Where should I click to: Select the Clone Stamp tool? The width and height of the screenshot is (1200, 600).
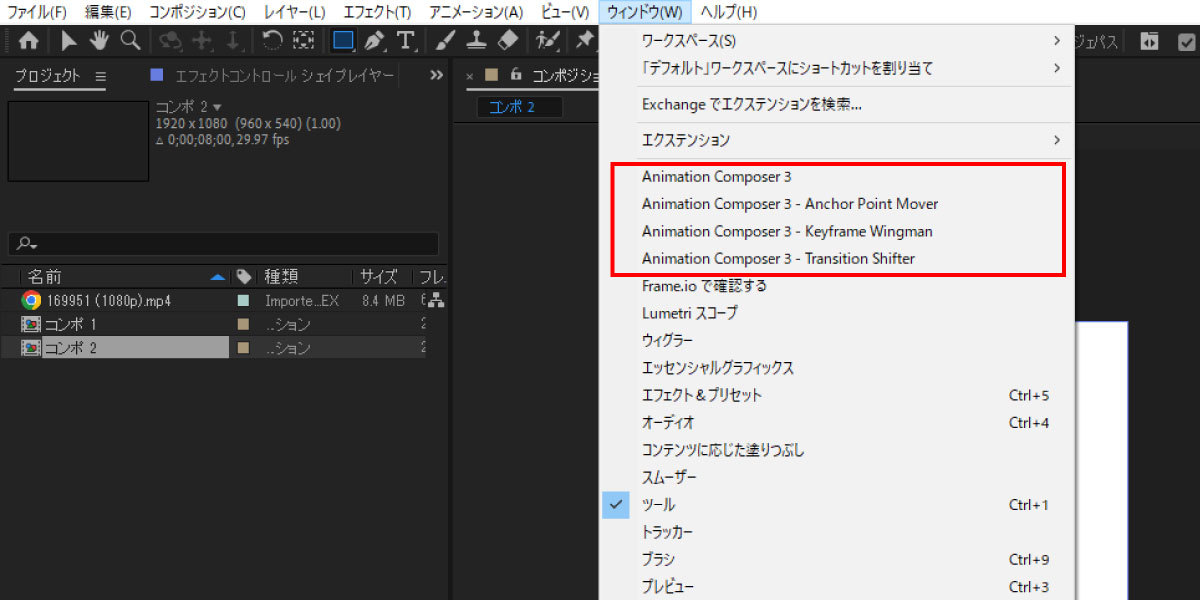[477, 41]
